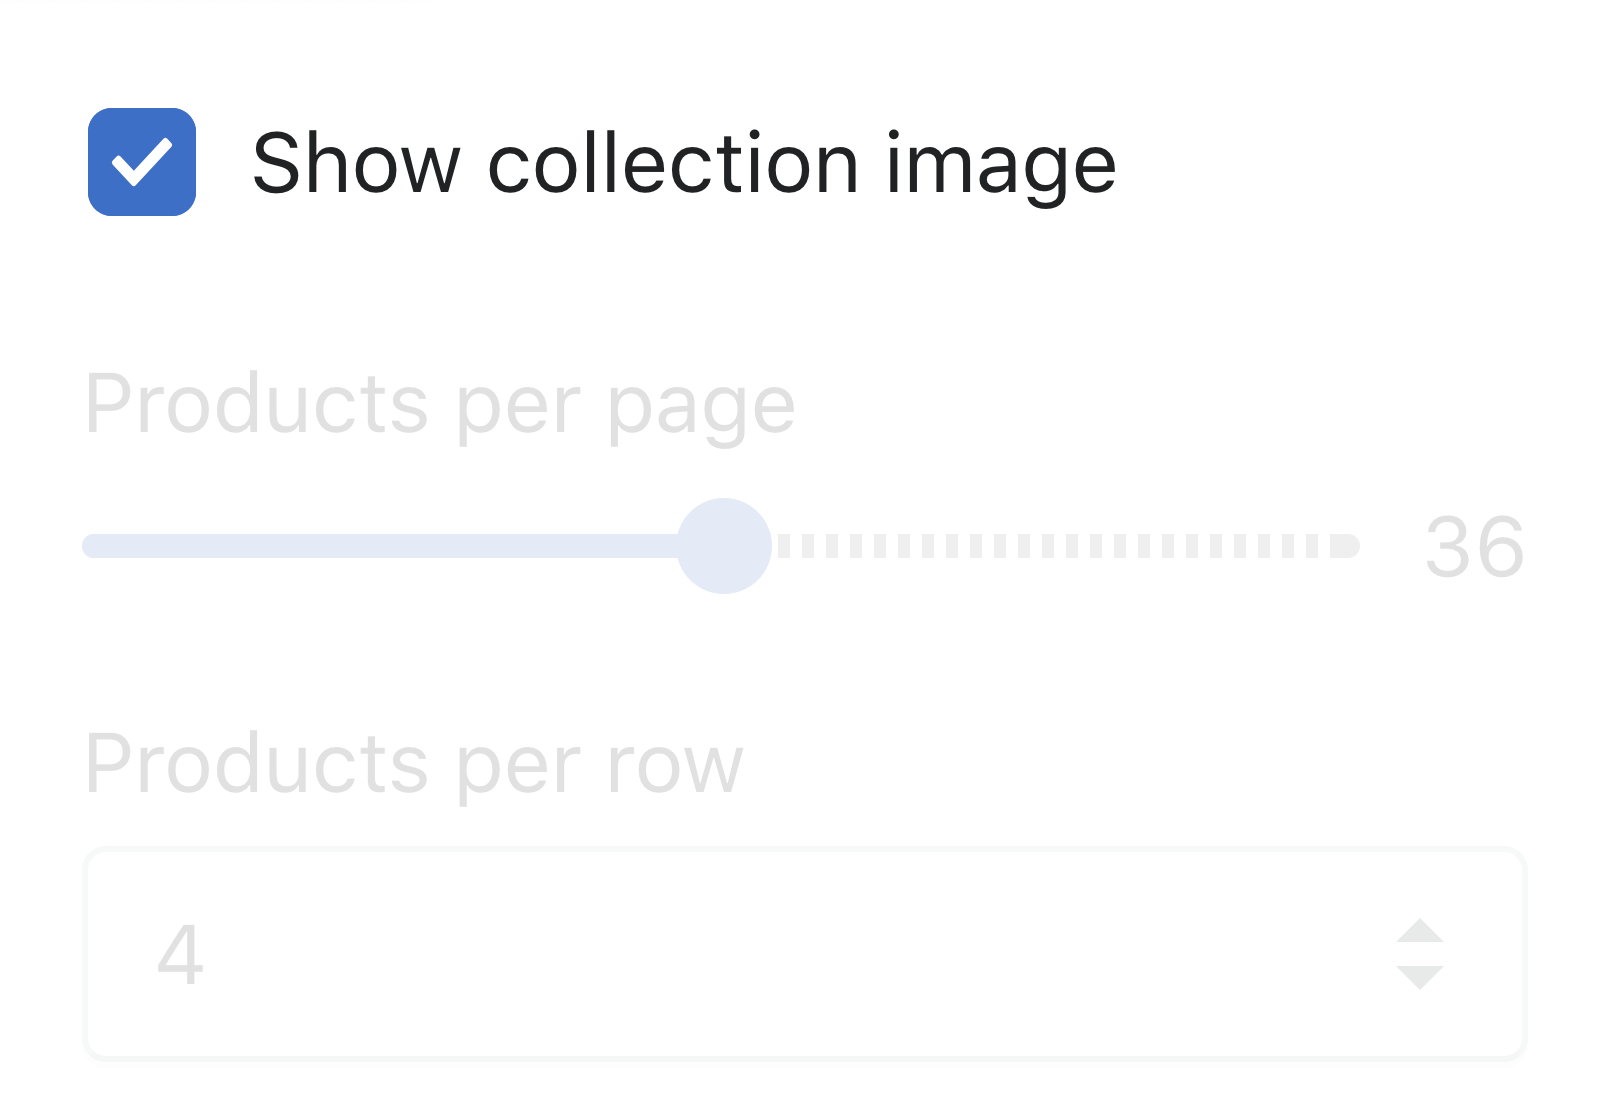This screenshot has height=1118, width=1614.
Task: Uncheck the Show collection image checkbox
Action: tap(142, 162)
